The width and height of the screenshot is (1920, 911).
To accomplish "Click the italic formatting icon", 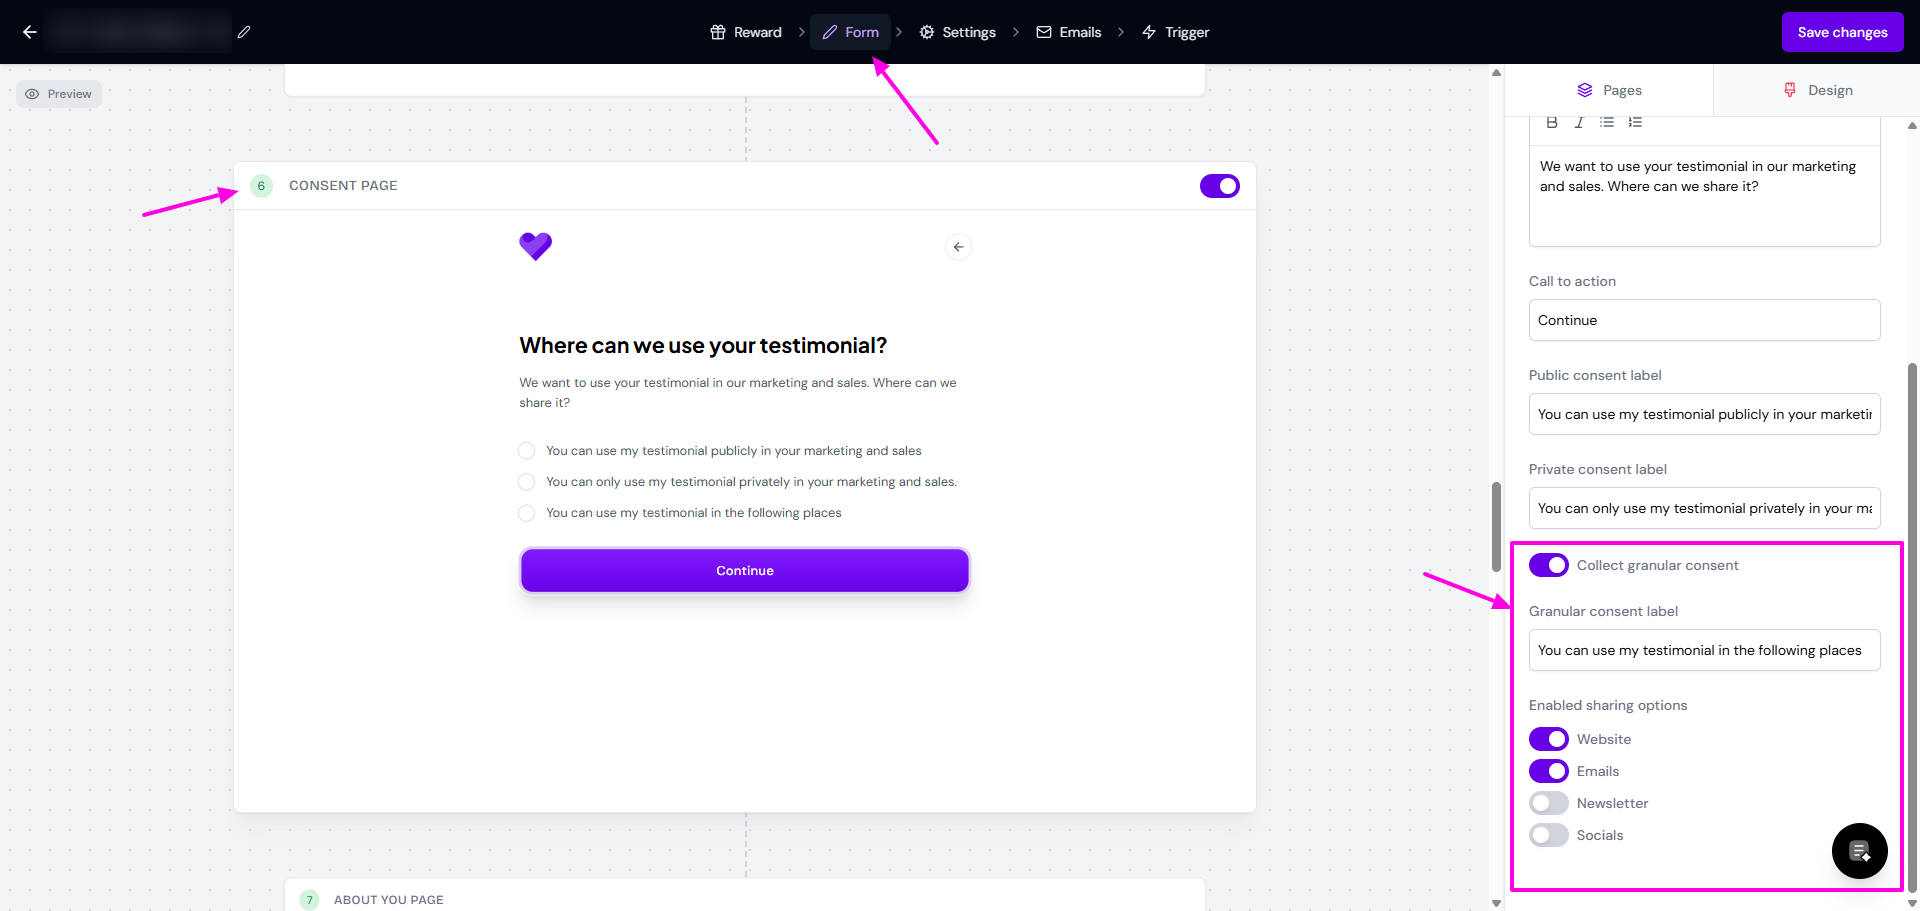I will 1579,122.
